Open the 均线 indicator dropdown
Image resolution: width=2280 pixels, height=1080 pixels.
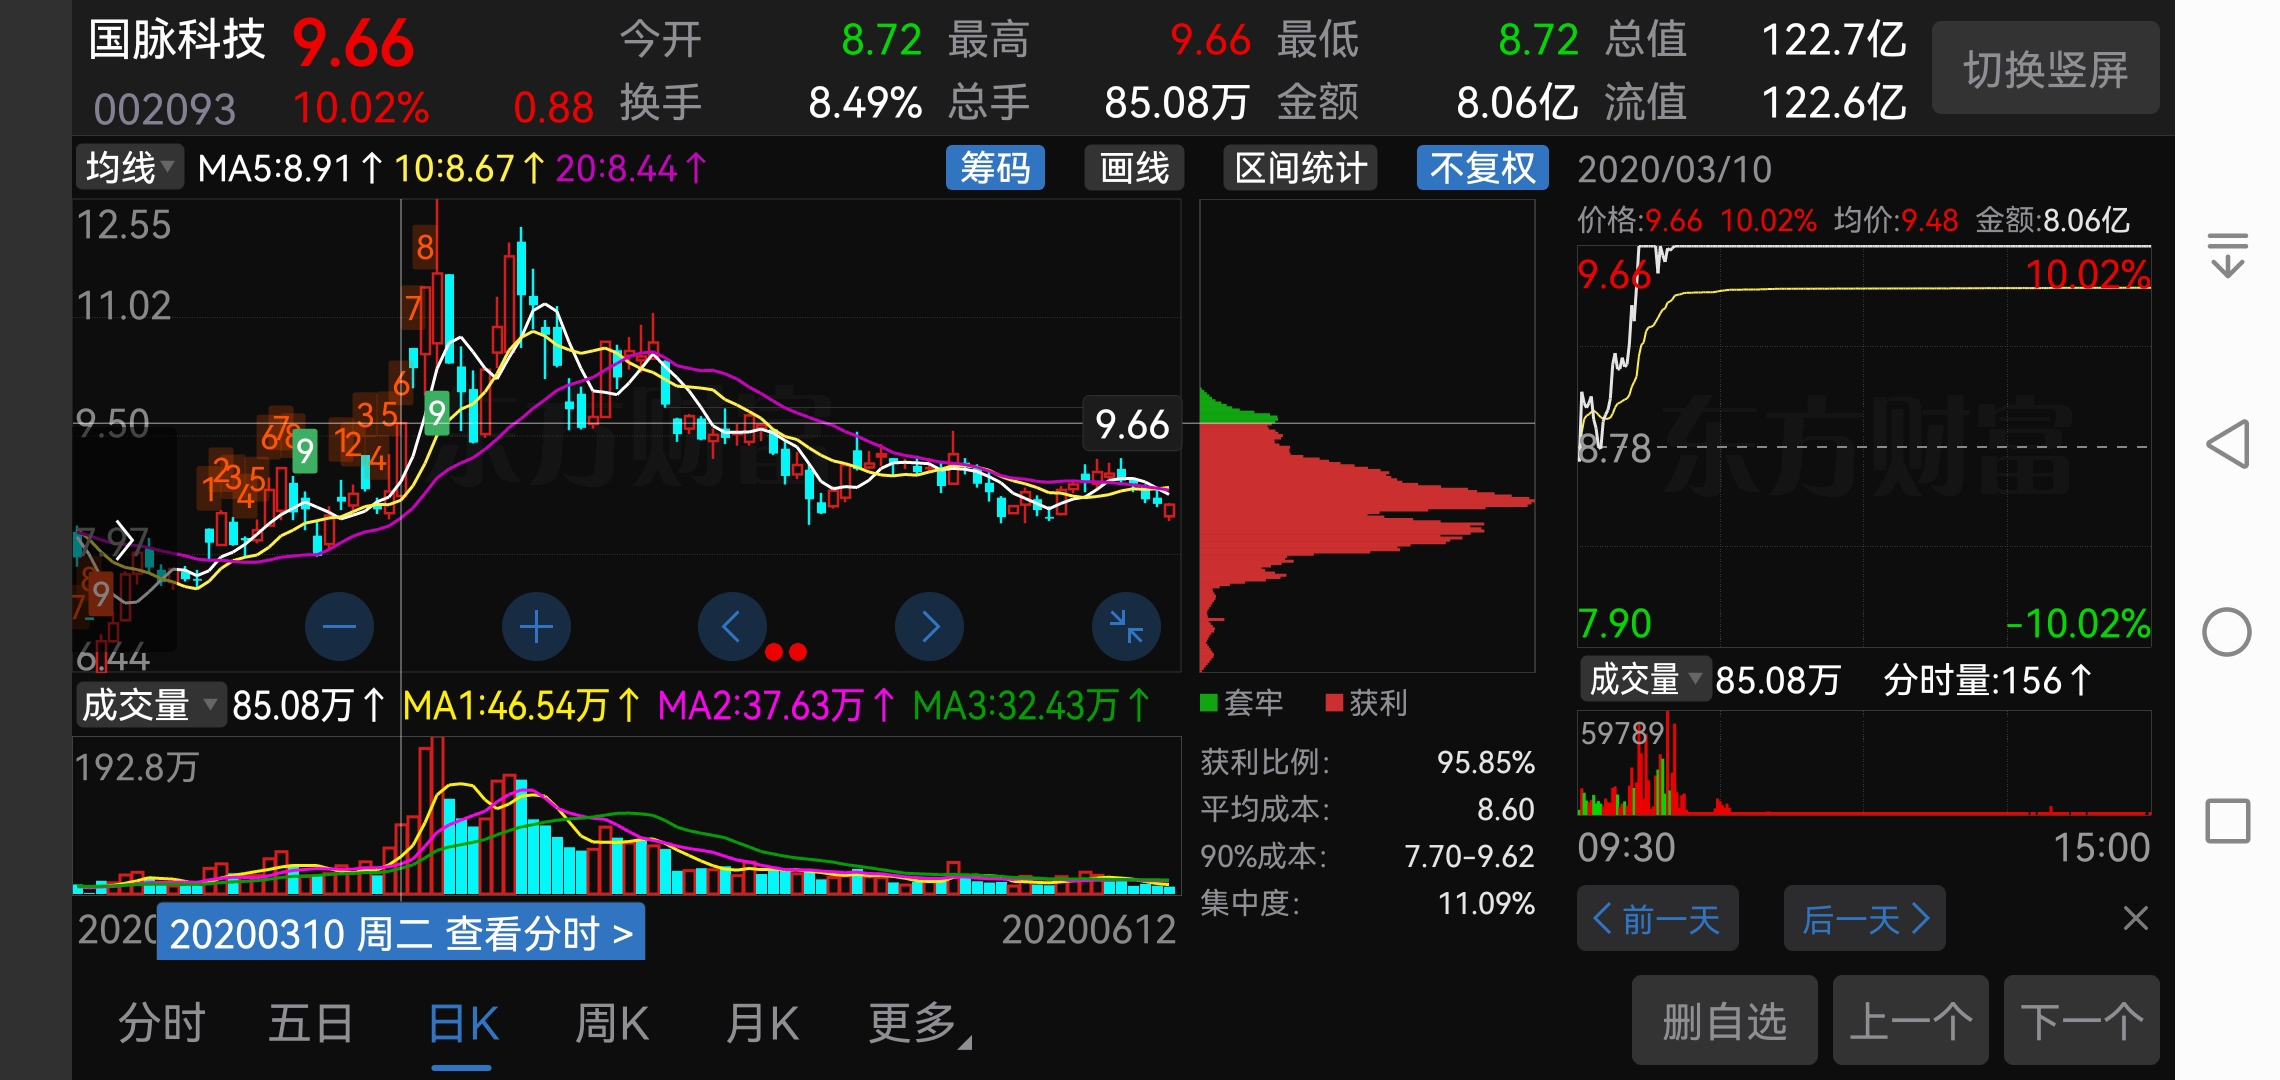(129, 168)
